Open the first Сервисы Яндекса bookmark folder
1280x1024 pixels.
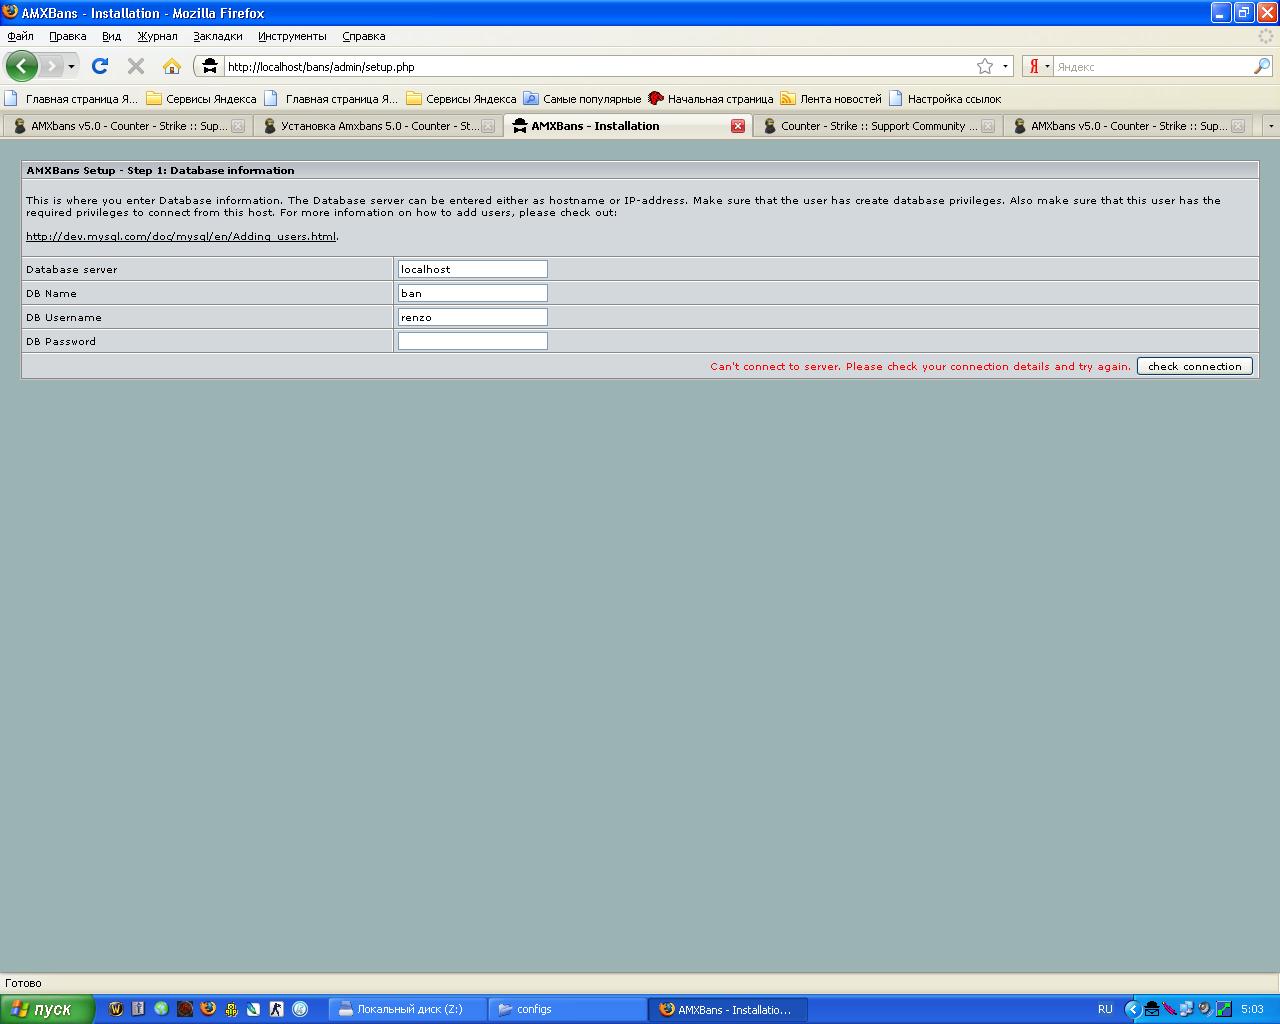tap(201, 99)
